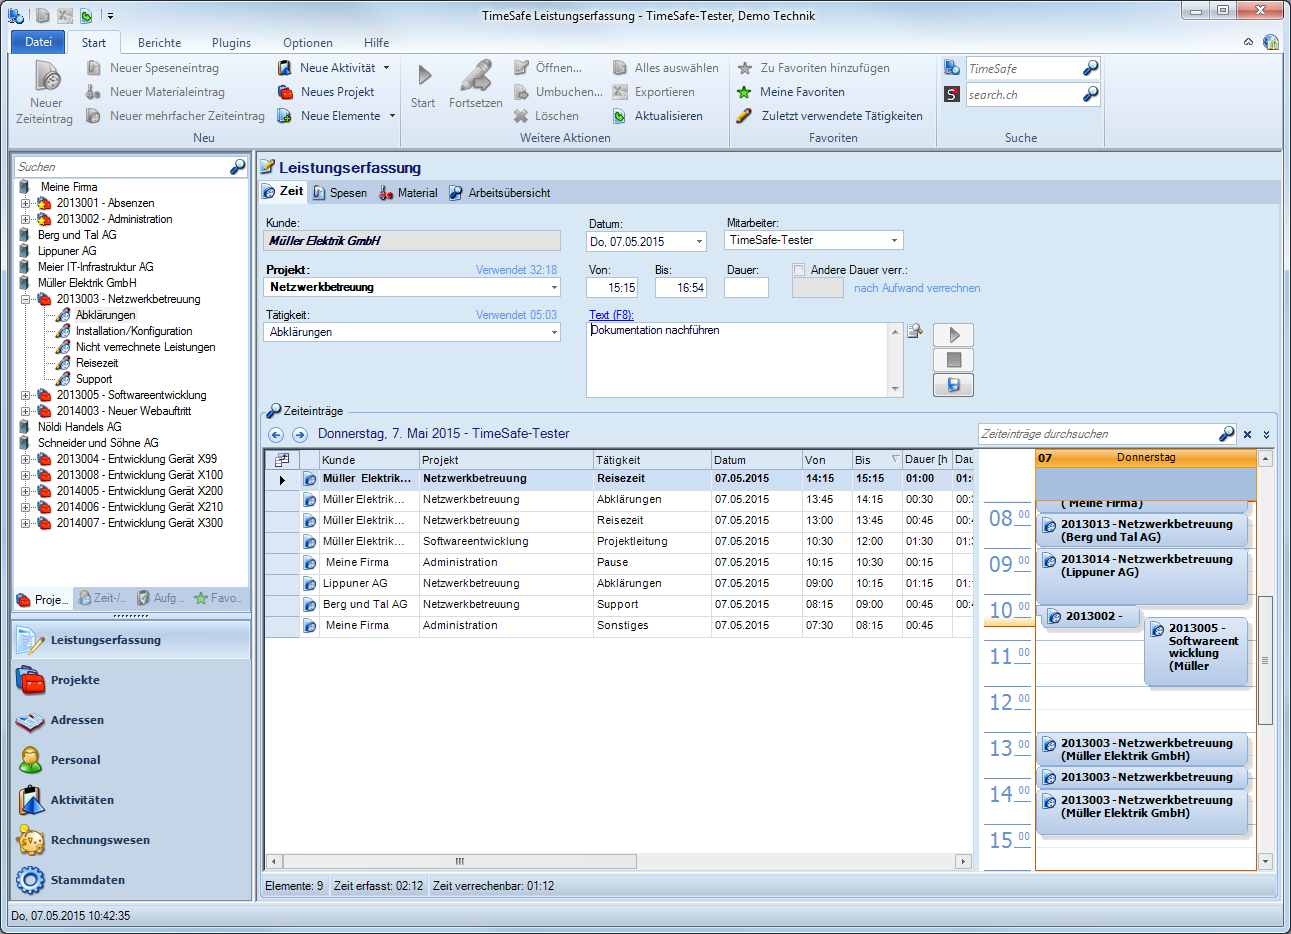The width and height of the screenshot is (1291, 934).
Task: Toggle Andere Dauer verr. checkbox
Action: (x=799, y=270)
